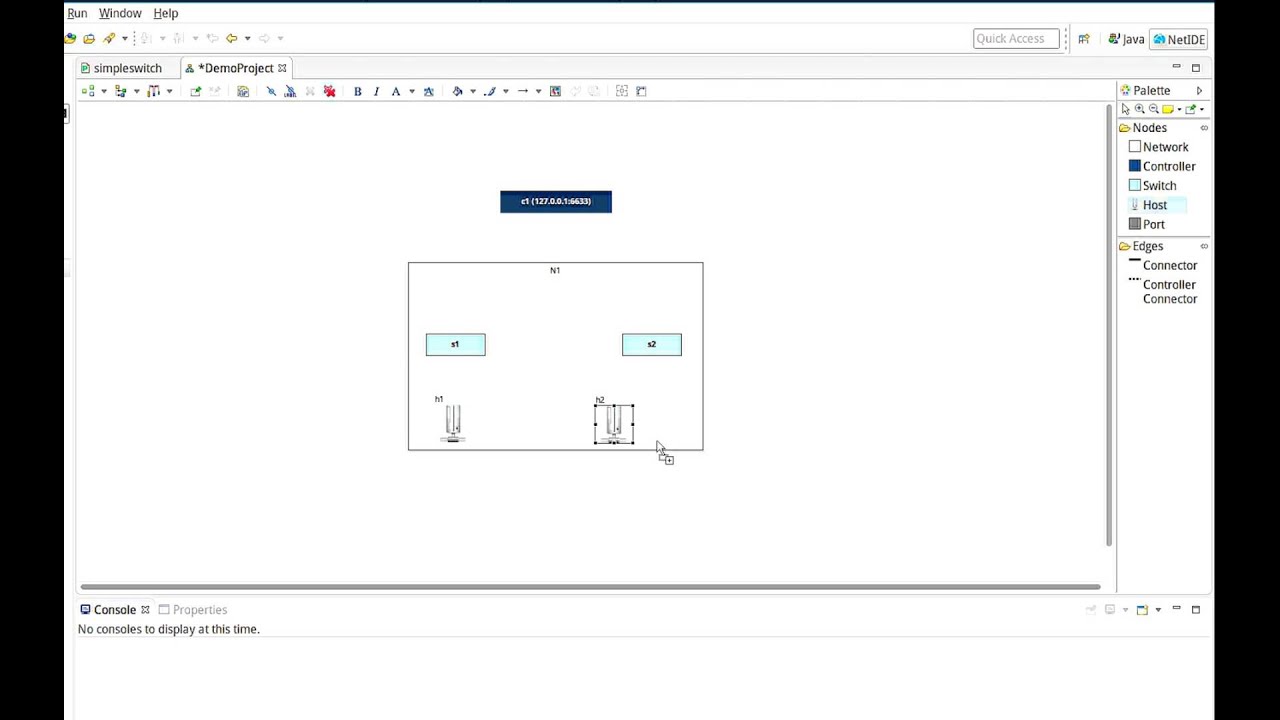Select host h1 in the diagram
This screenshot has width=1280, height=720.
(453, 422)
